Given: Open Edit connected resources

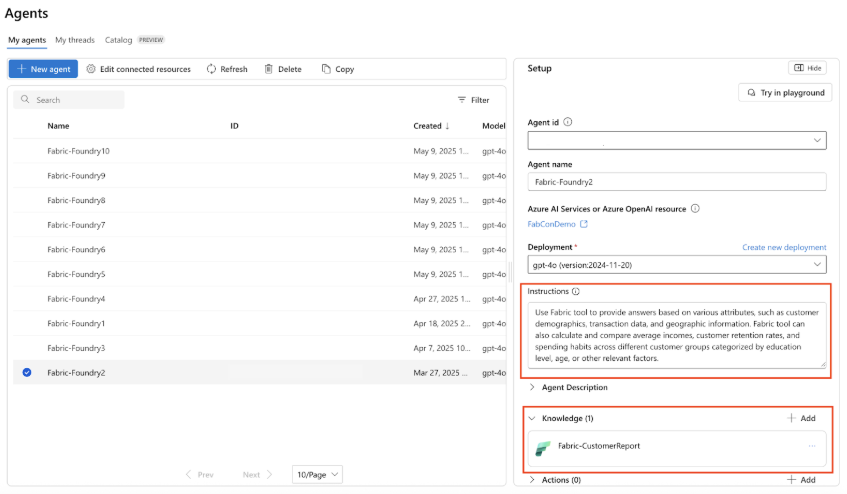Looking at the screenshot, I should point(138,69).
